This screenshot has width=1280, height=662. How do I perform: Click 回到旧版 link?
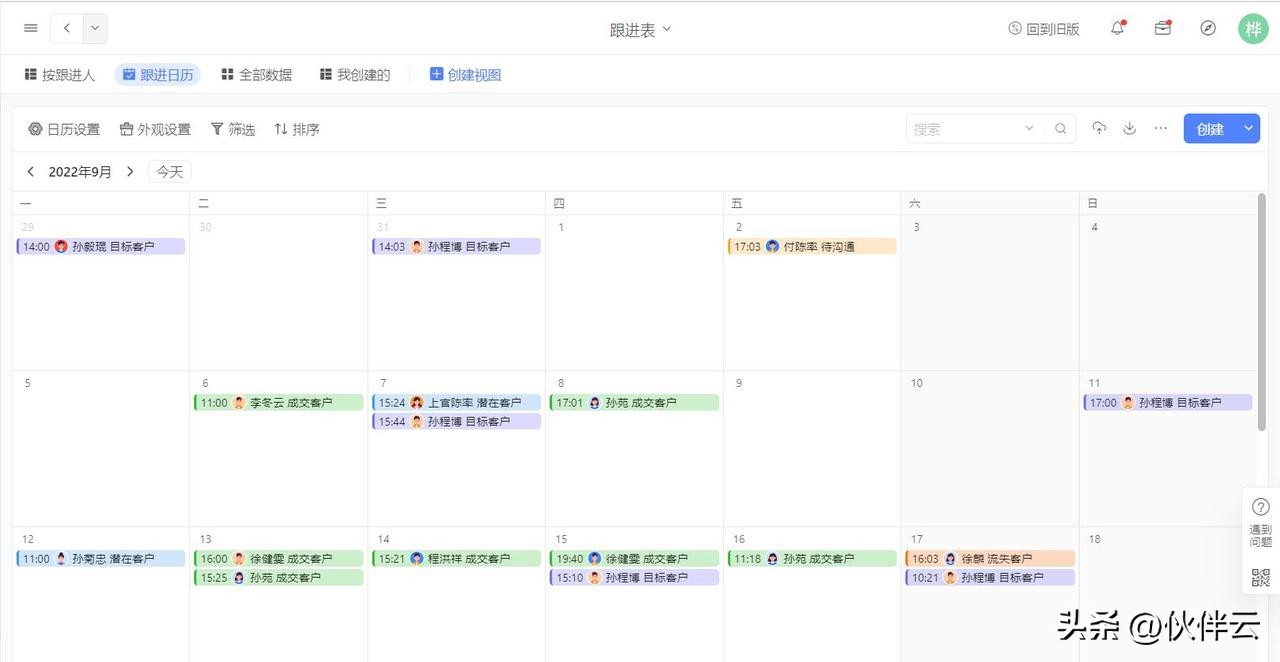coord(1044,29)
